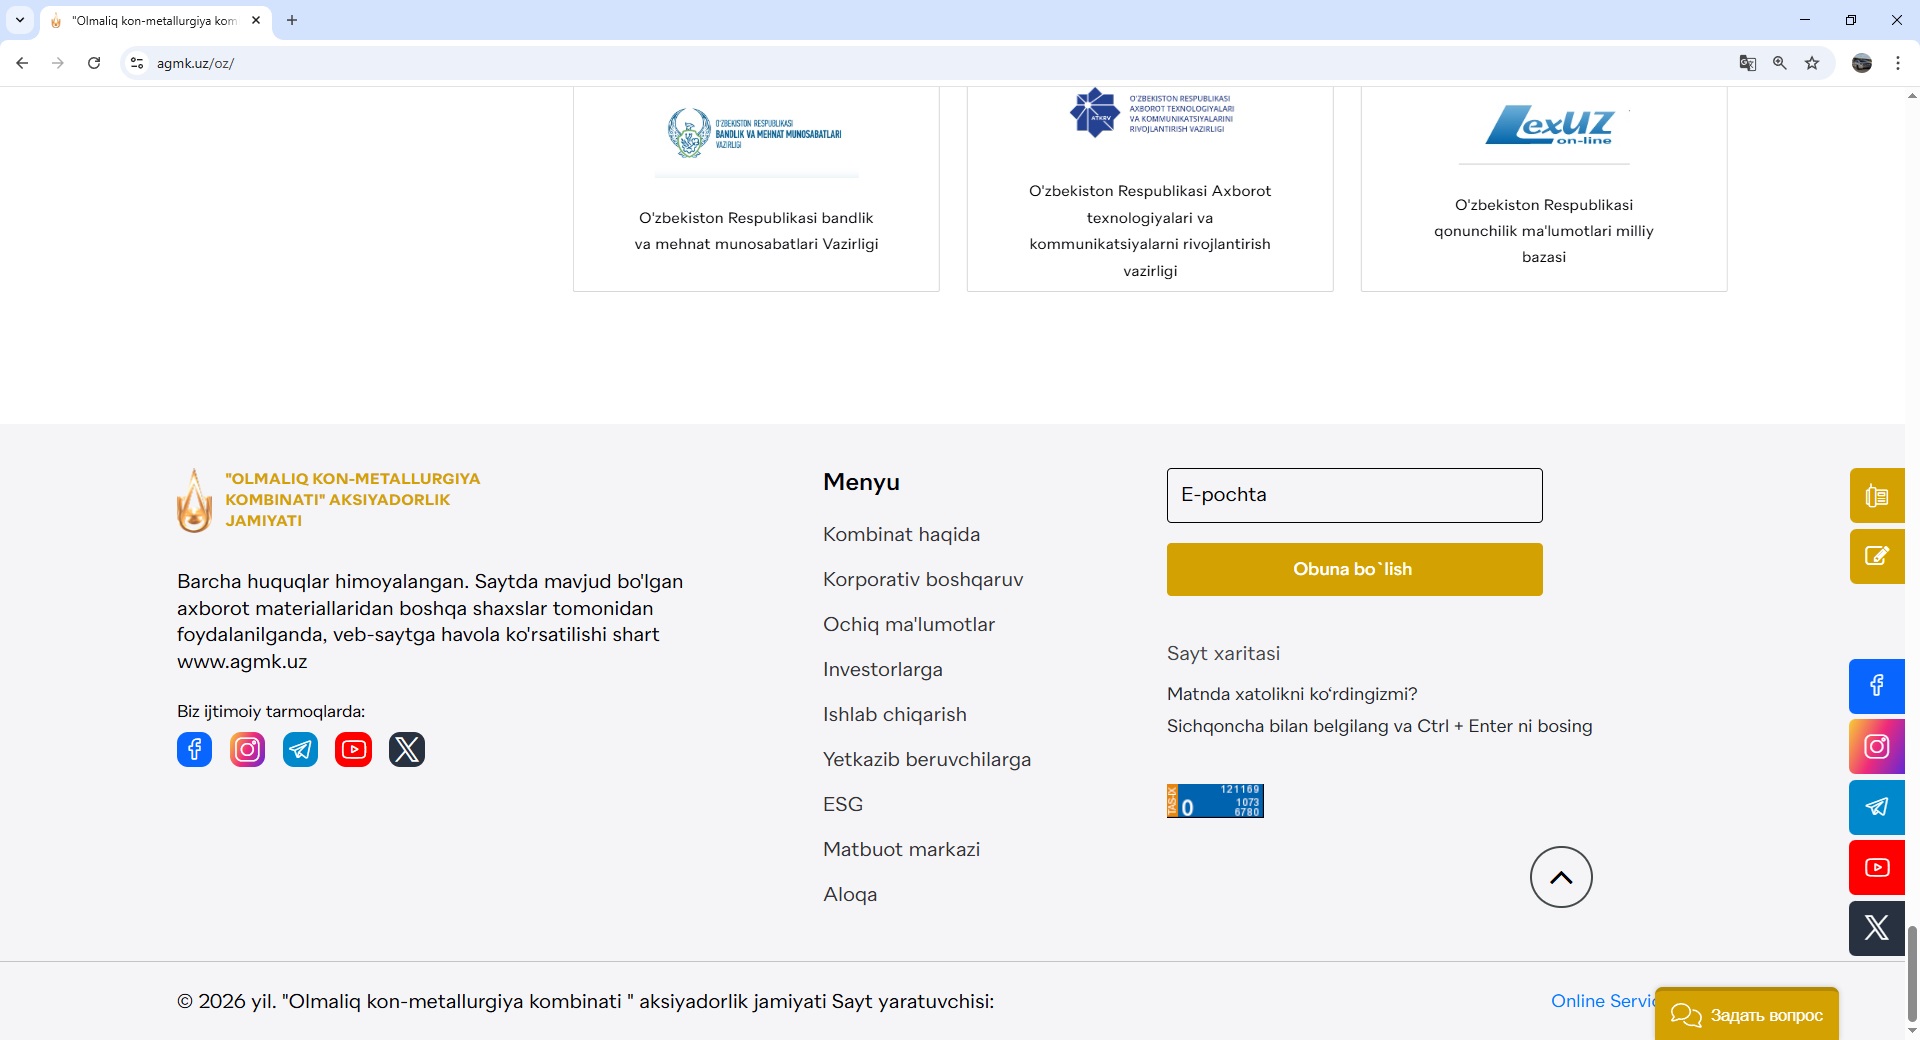Bookmark this page with the star icon
The width and height of the screenshot is (1920, 1040).
[1812, 63]
